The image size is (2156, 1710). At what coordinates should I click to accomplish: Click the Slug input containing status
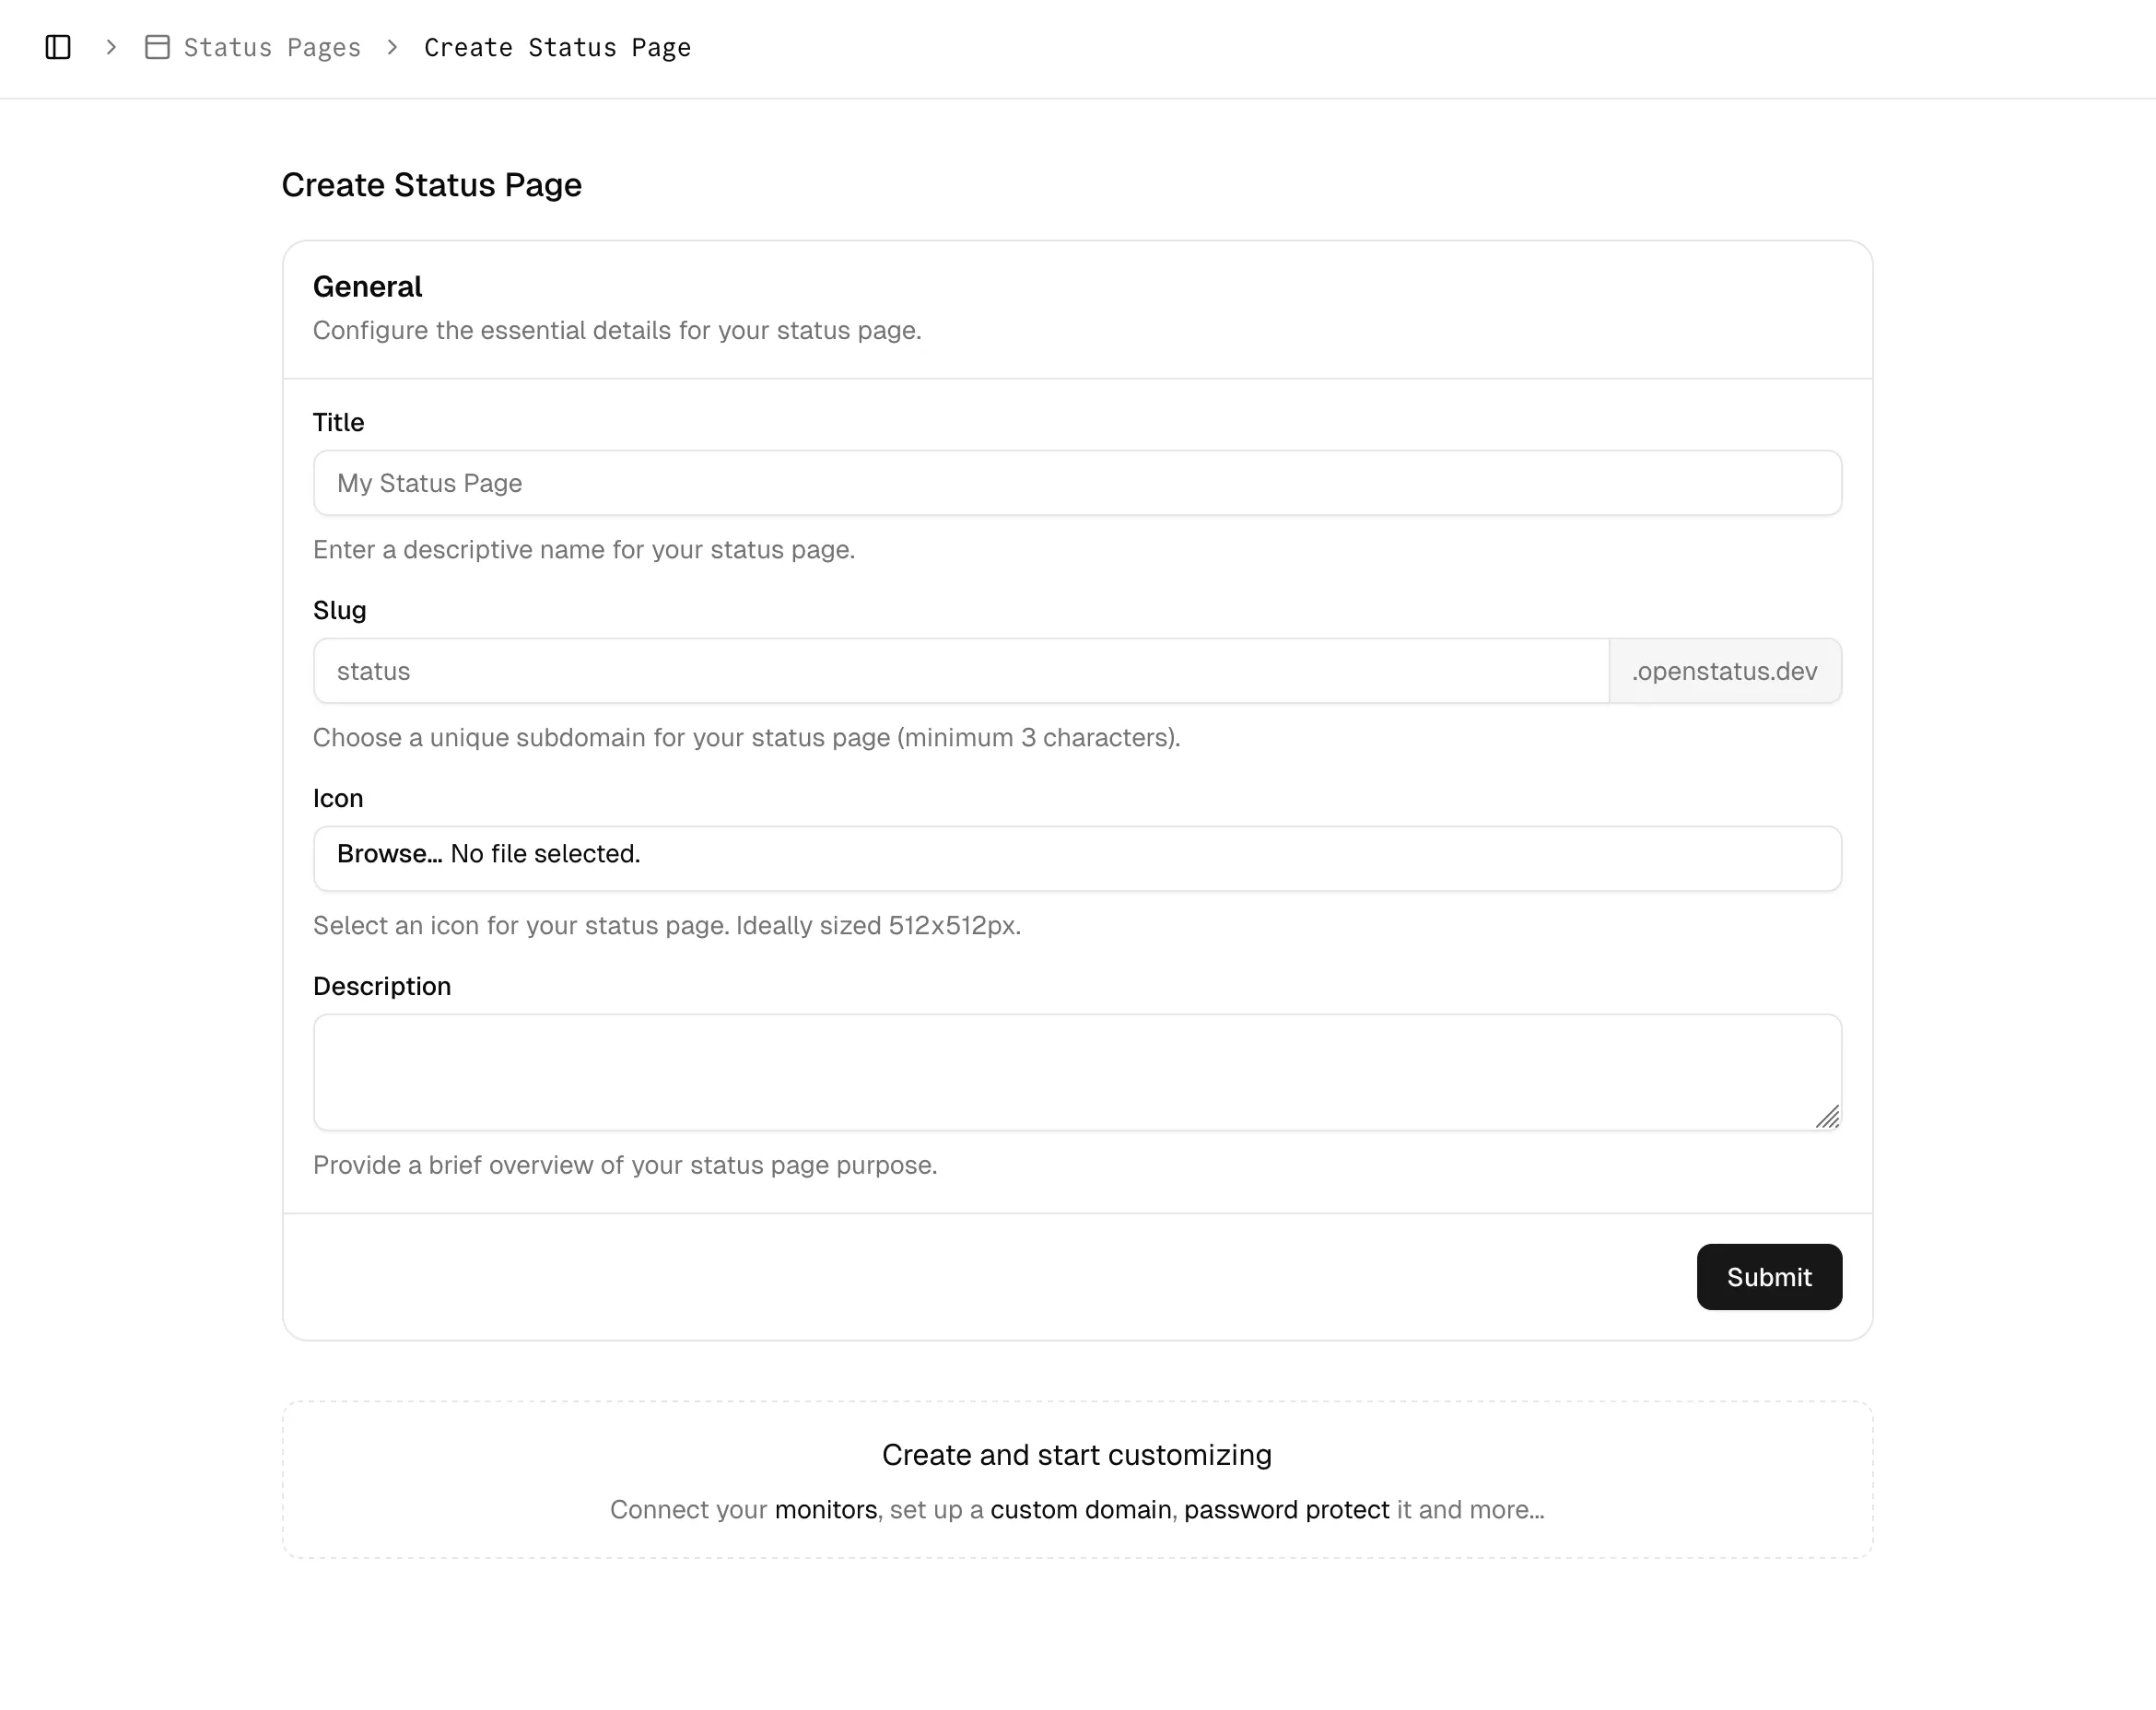click(960, 671)
